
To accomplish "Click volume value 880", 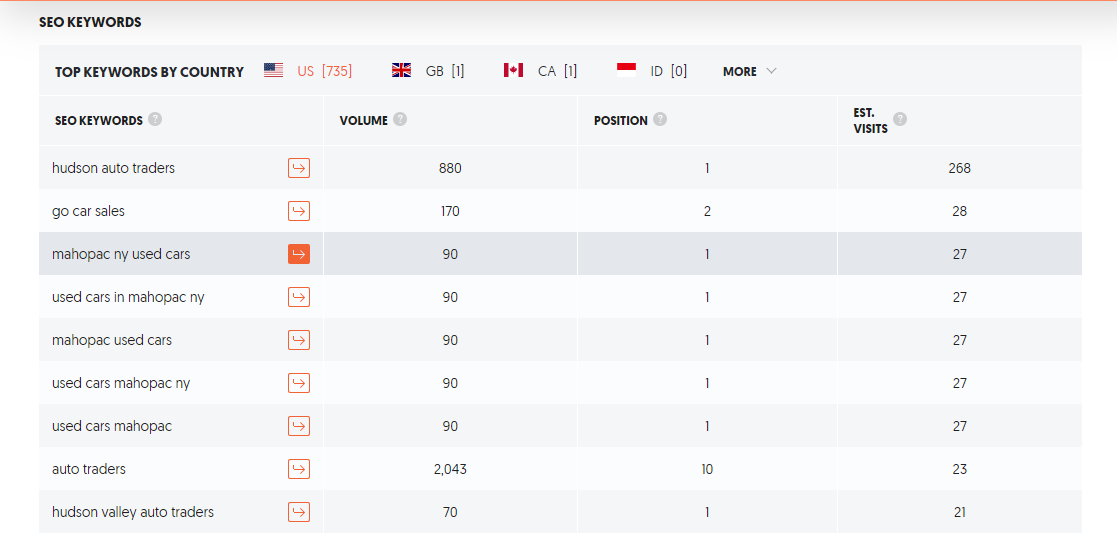I will tap(450, 168).
